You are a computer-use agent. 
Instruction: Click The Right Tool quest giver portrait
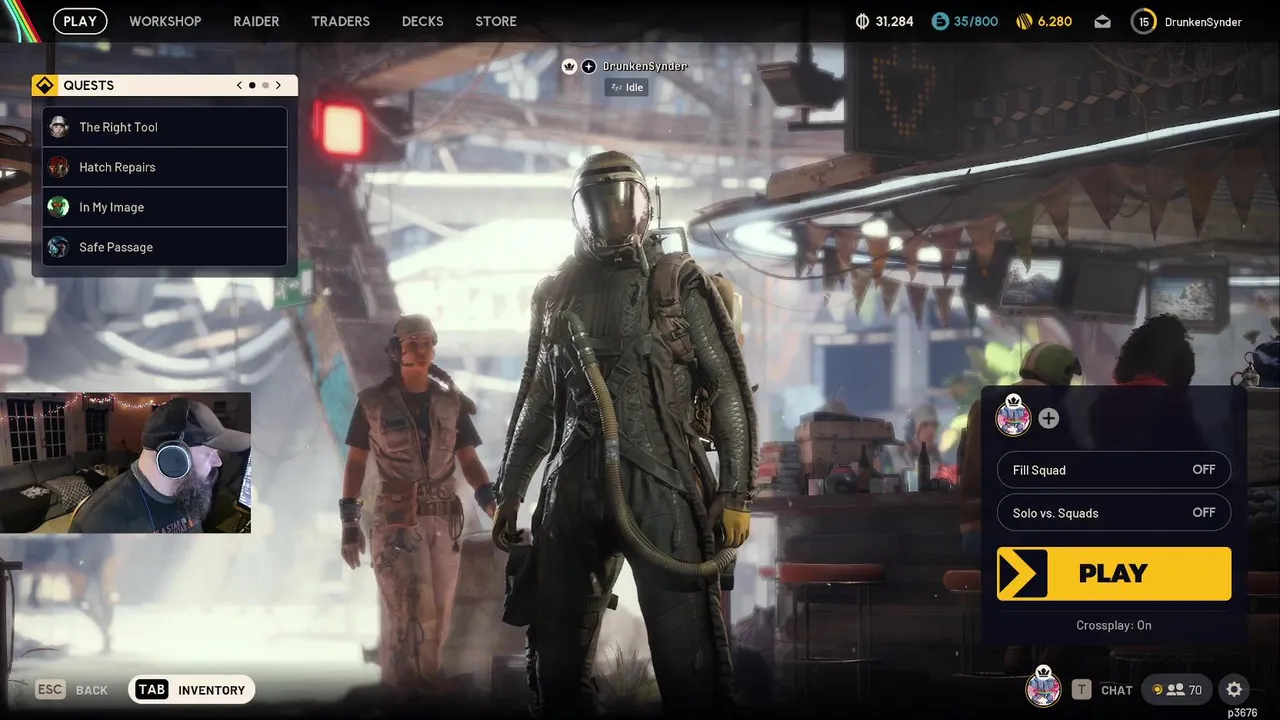59,127
